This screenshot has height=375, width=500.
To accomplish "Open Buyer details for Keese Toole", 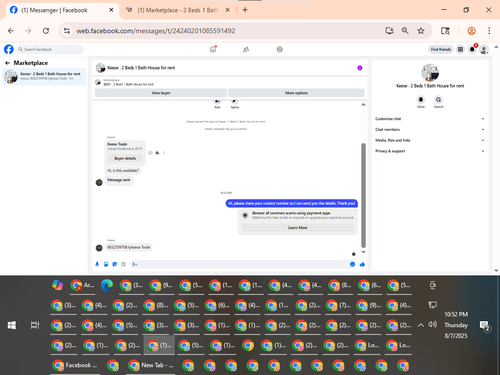I will [x=125, y=158].
